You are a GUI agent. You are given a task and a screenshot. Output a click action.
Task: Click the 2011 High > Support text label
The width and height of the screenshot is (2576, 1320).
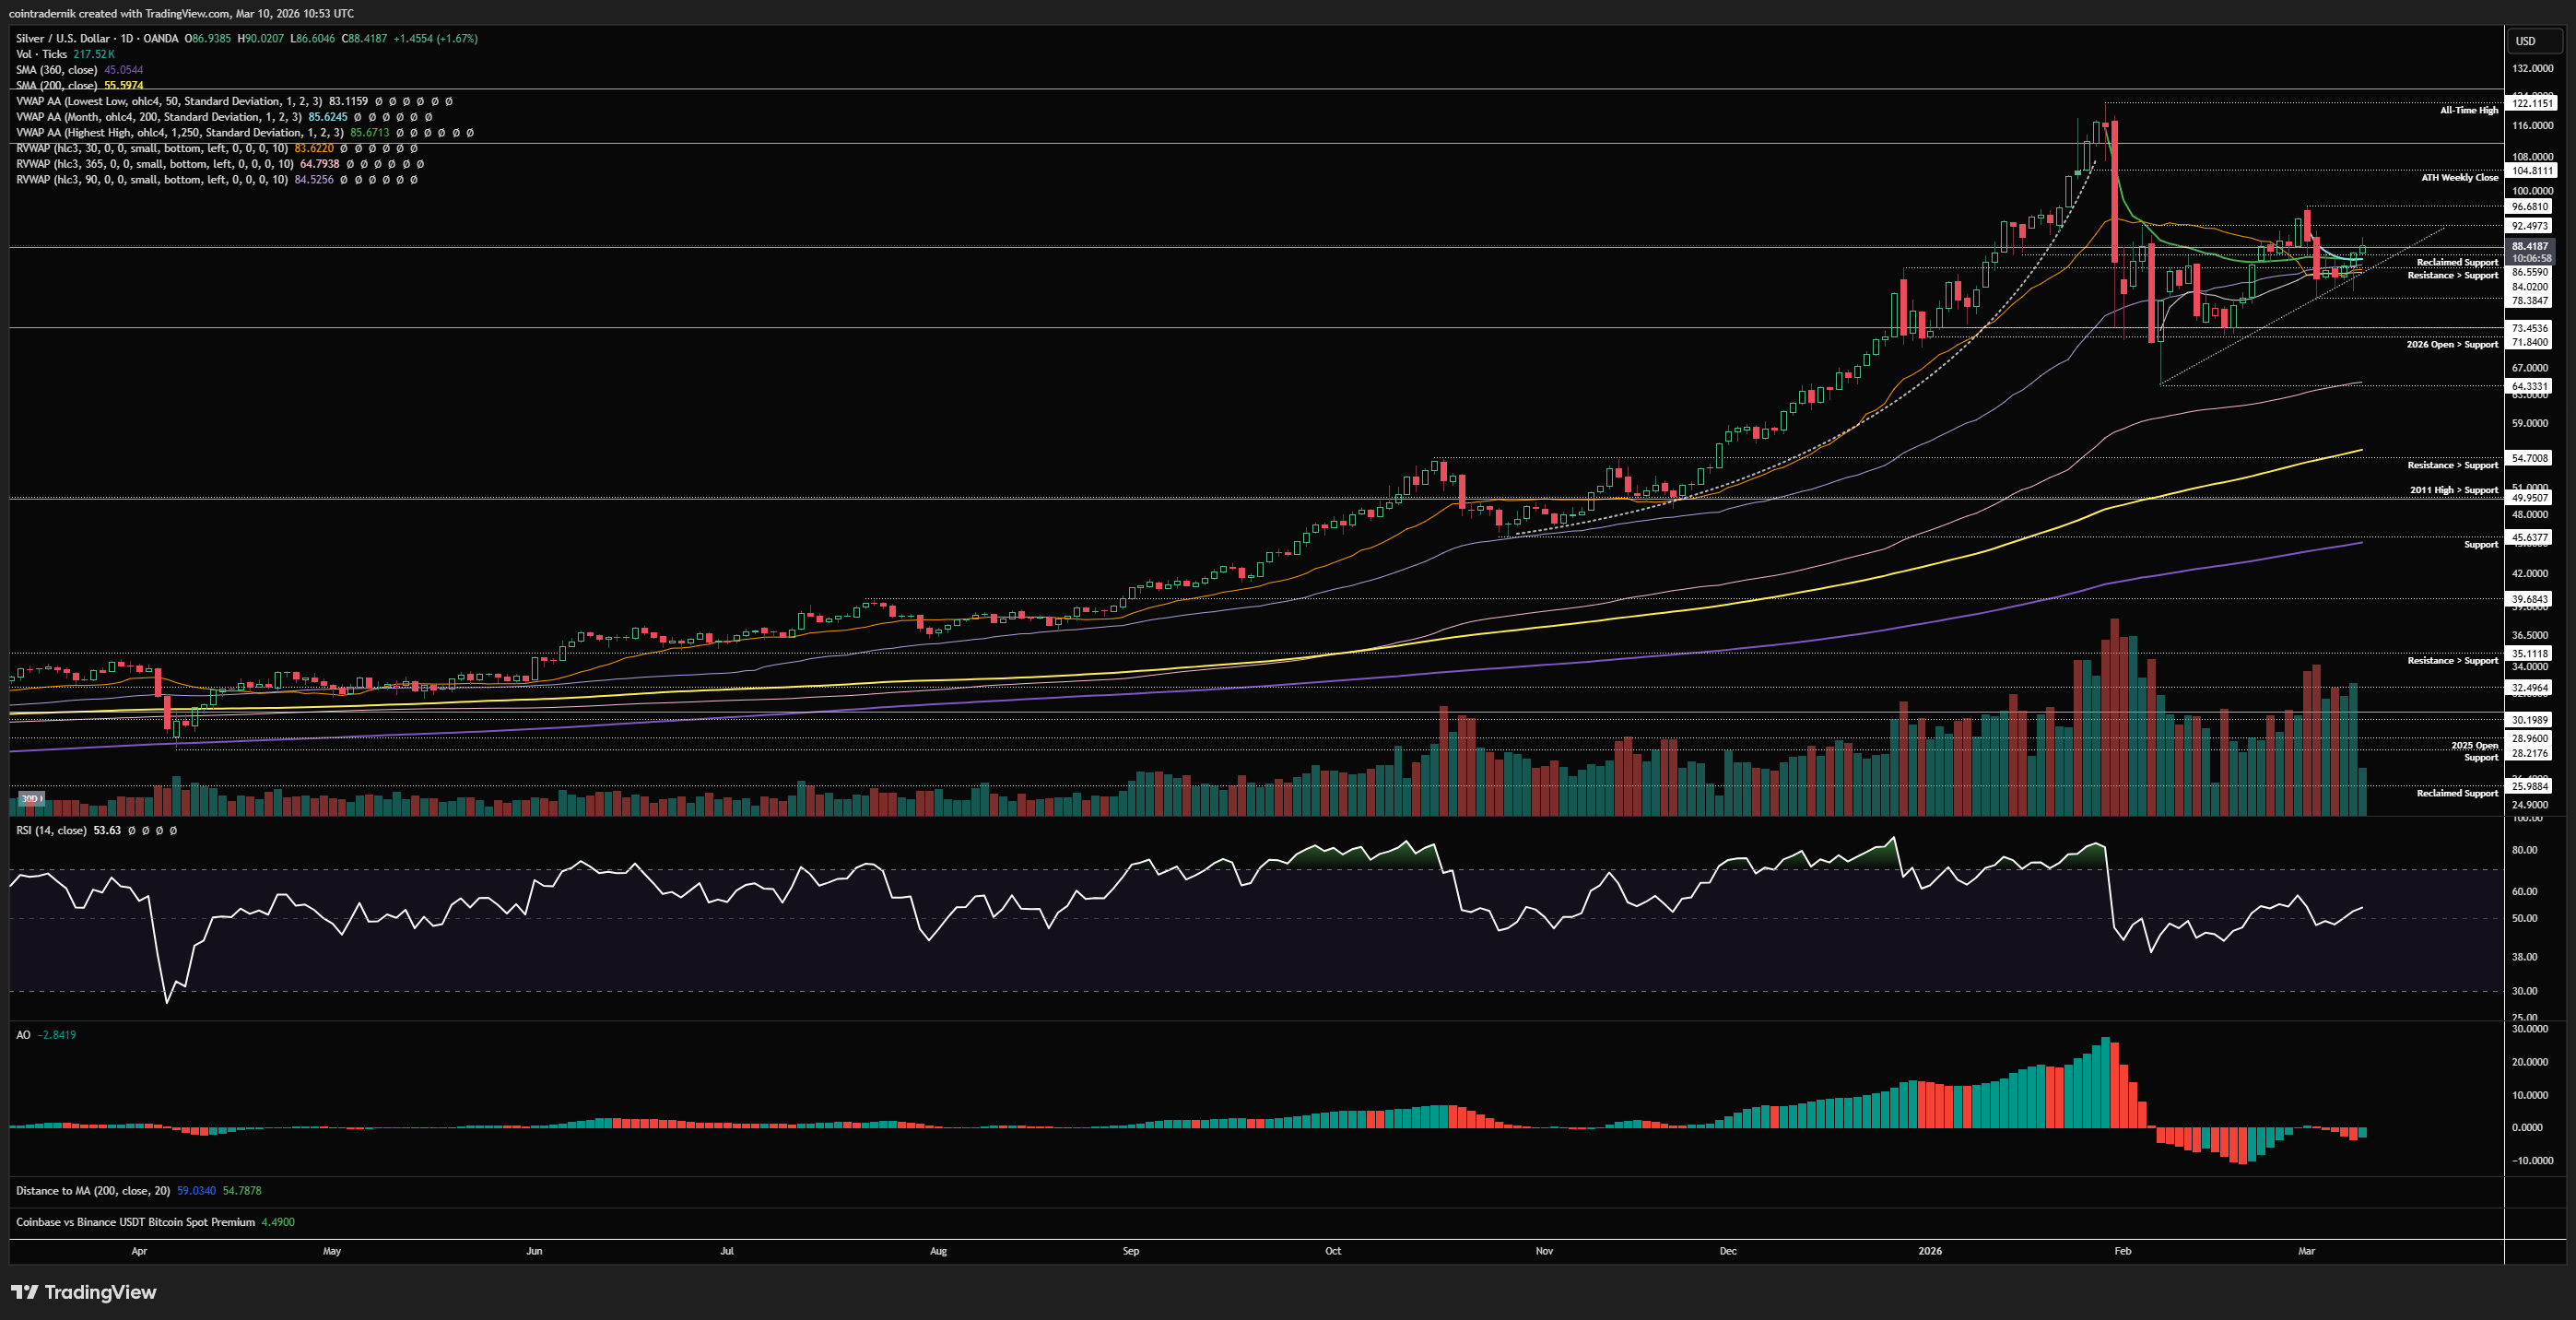pos(2453,490)
